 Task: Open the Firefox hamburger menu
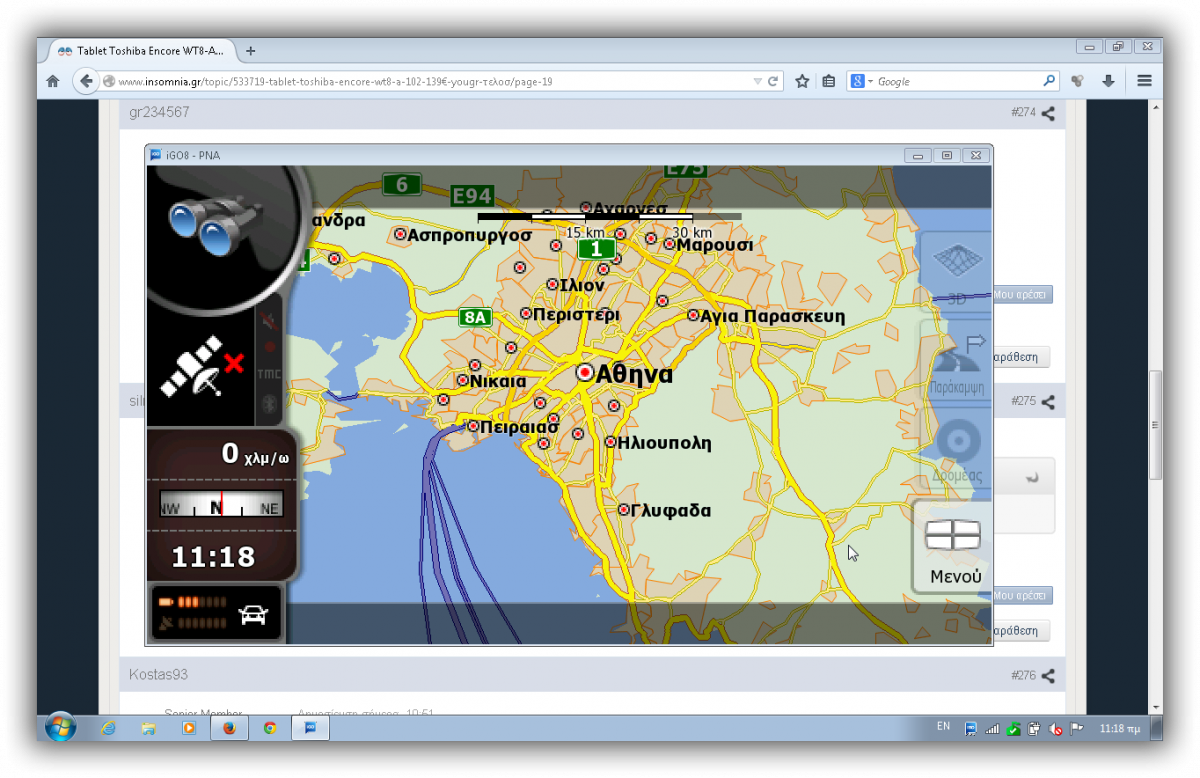pos(1145,81)
